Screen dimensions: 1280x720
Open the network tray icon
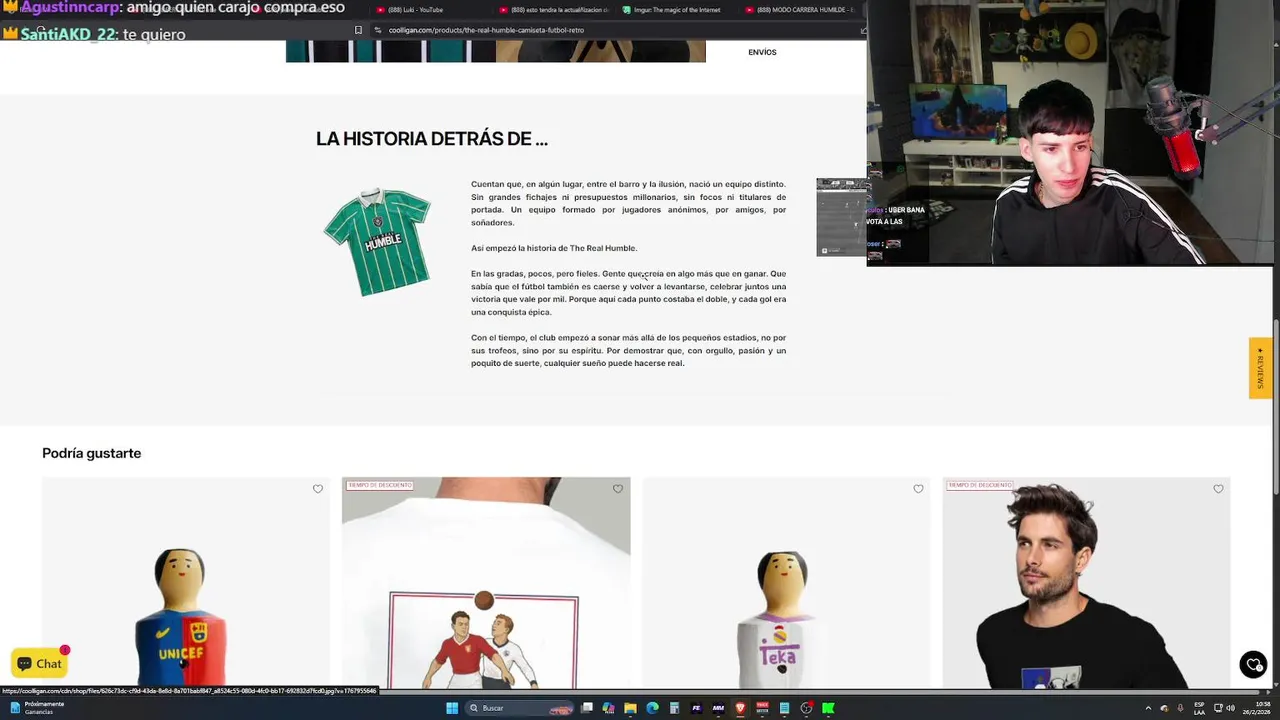point(1218,708)
